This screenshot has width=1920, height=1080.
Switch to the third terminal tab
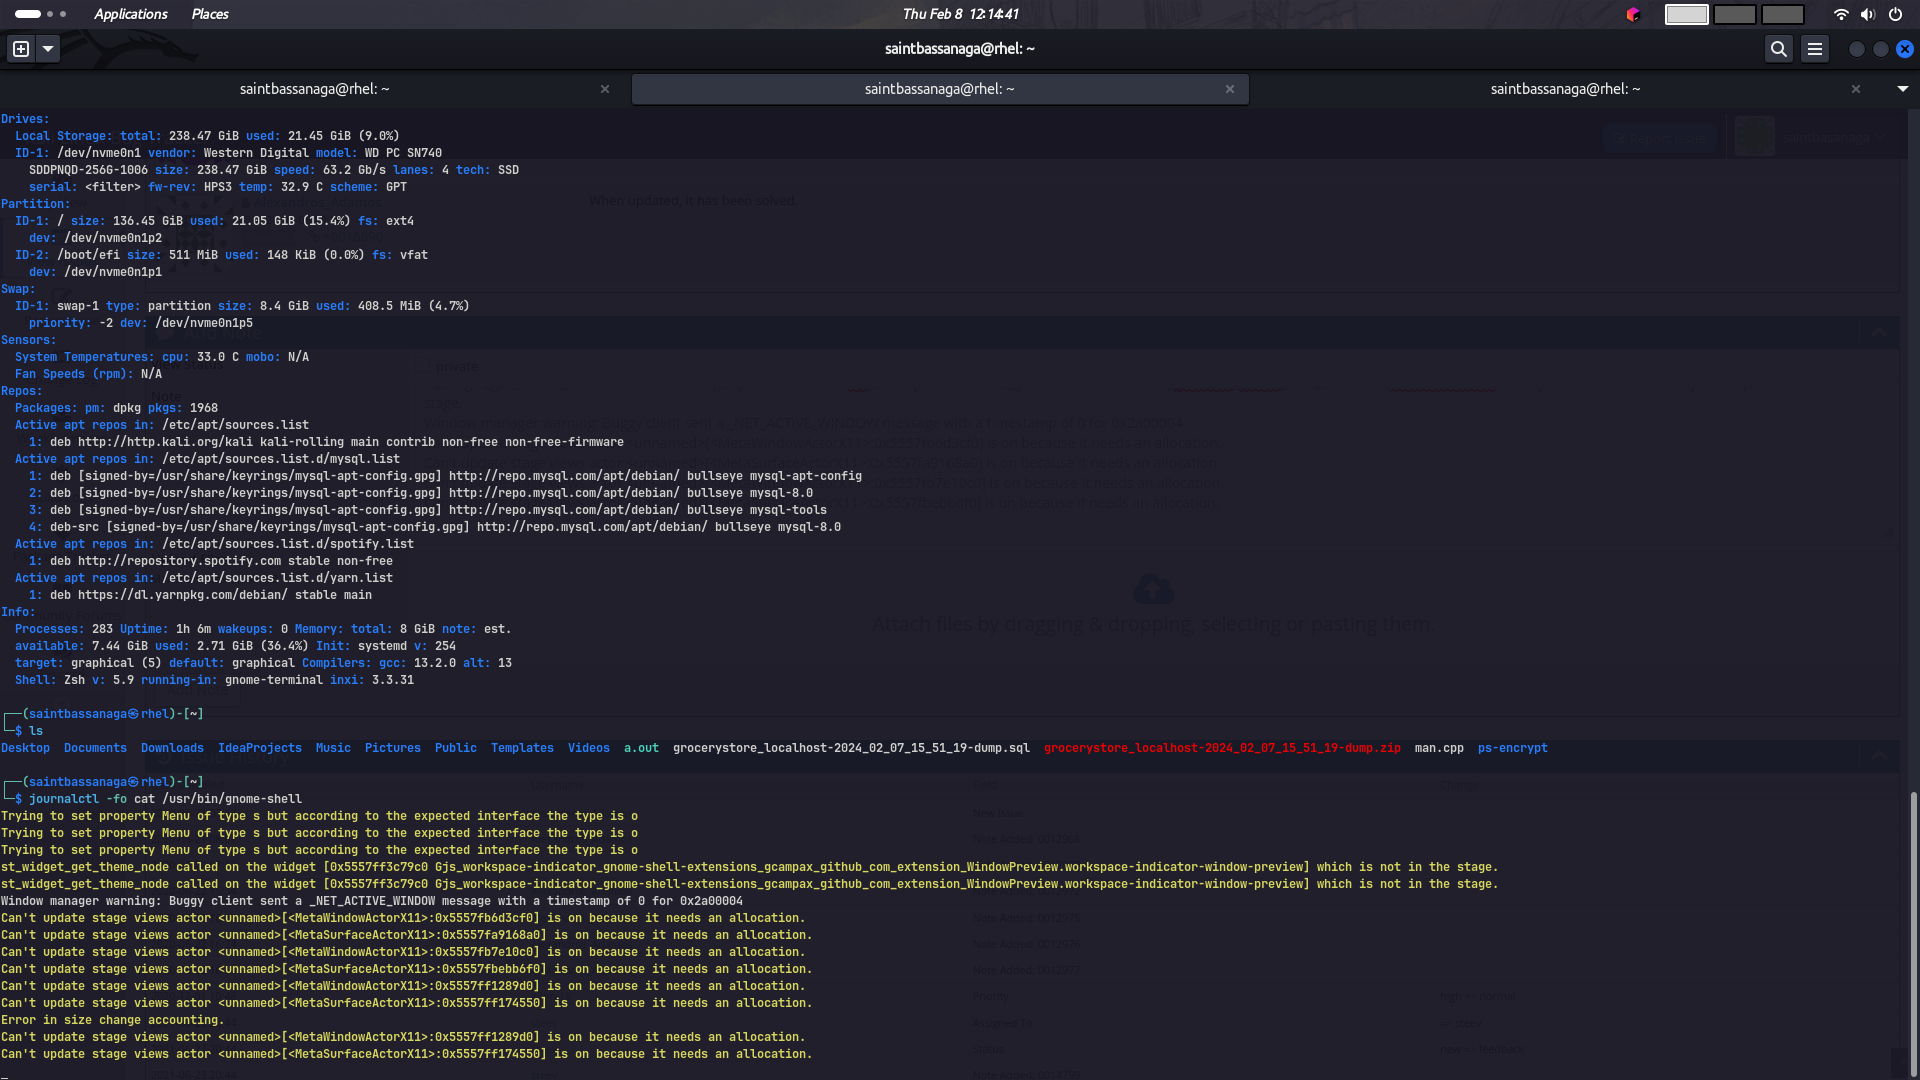1565,89
